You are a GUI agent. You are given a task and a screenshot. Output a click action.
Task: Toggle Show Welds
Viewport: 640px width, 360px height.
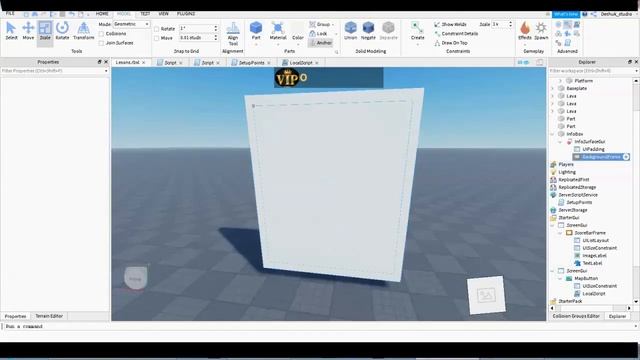pos(450,24)
